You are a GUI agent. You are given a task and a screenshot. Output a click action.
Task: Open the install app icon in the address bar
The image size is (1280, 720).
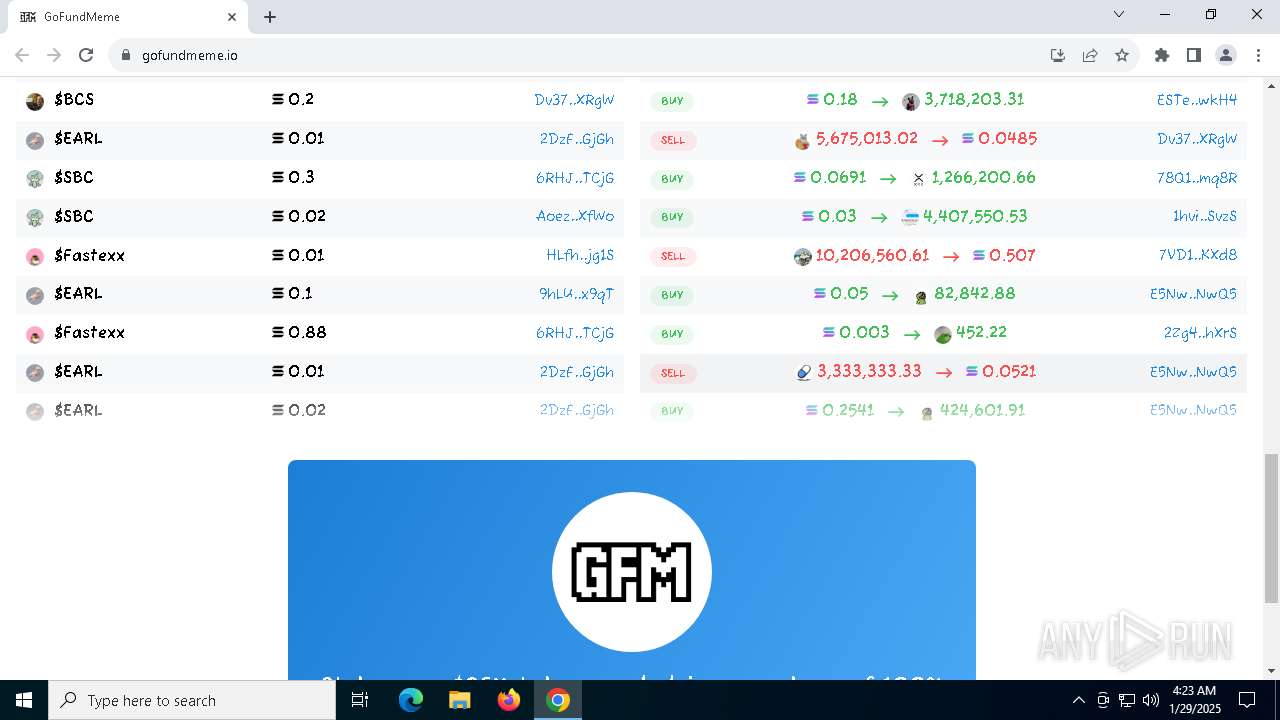pyautogui.click(x=1058, y=55)
